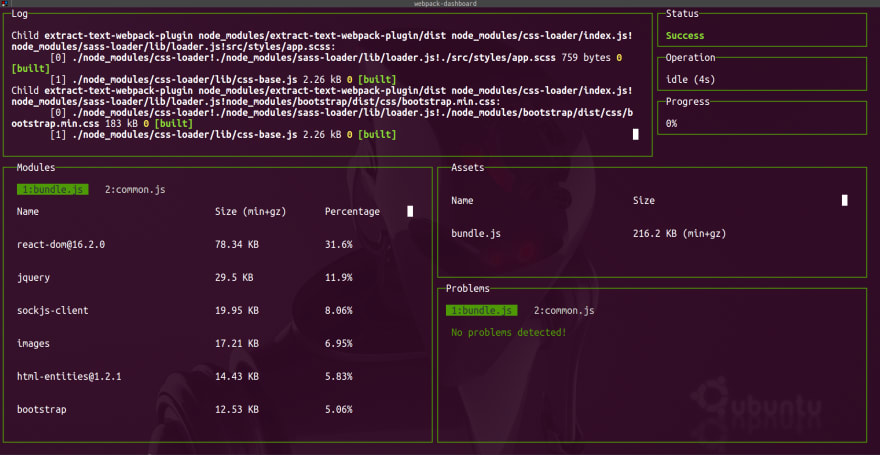Click the Operation panel title

pos(690,57)
